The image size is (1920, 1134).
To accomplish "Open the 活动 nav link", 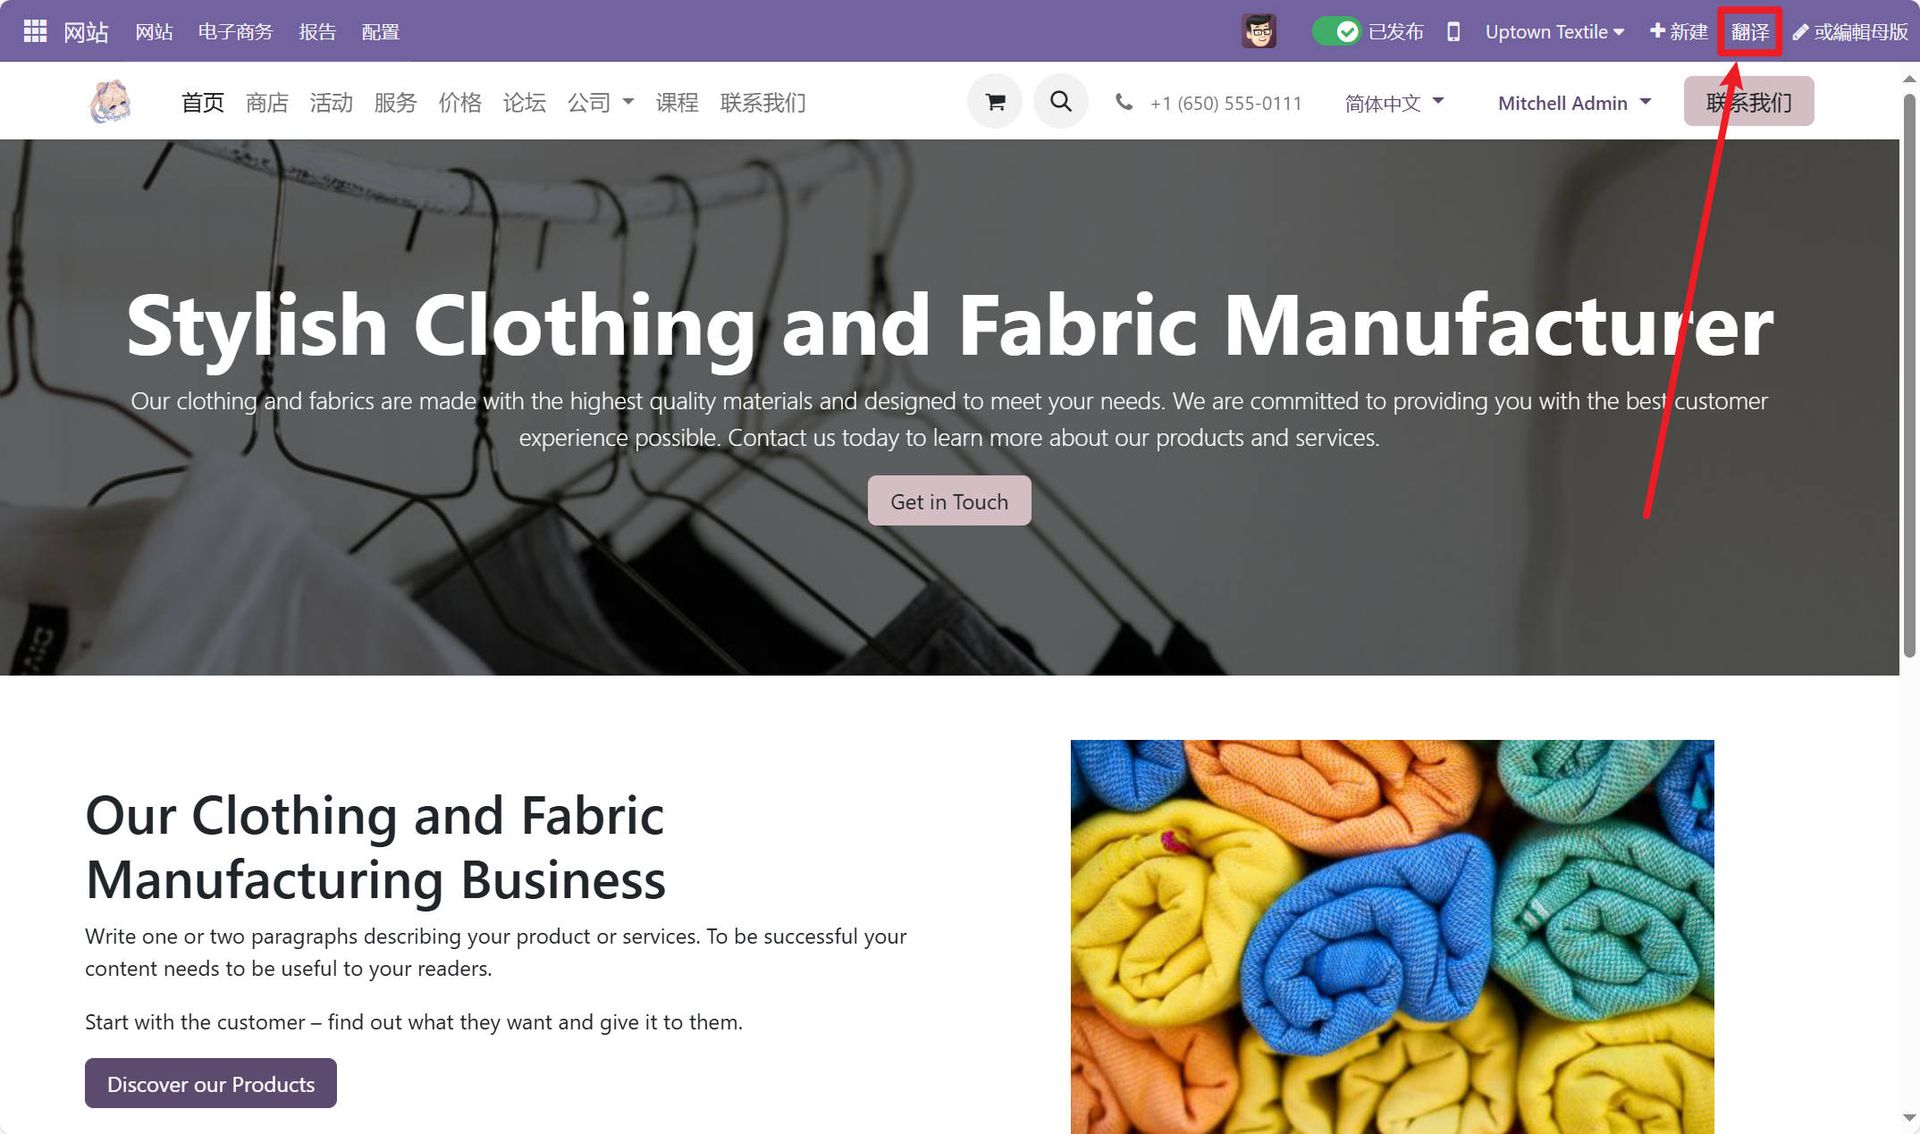I will (x=331, y=102).
